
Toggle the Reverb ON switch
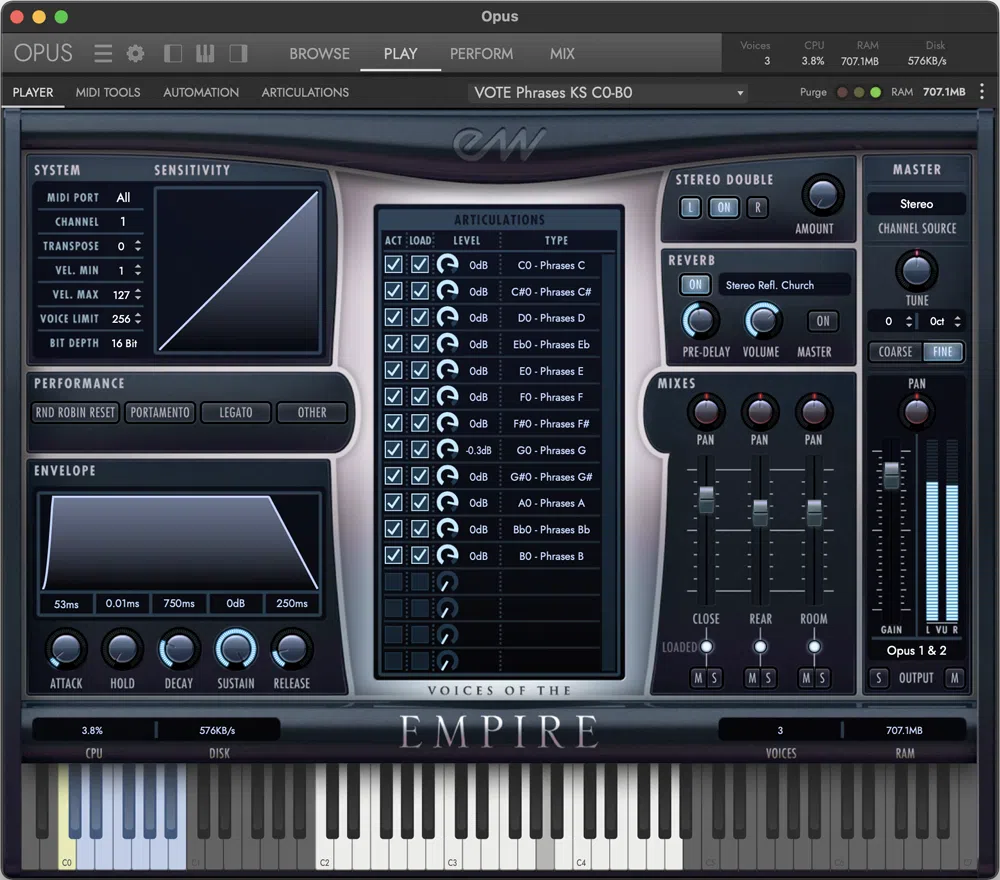tap(695, 285)
